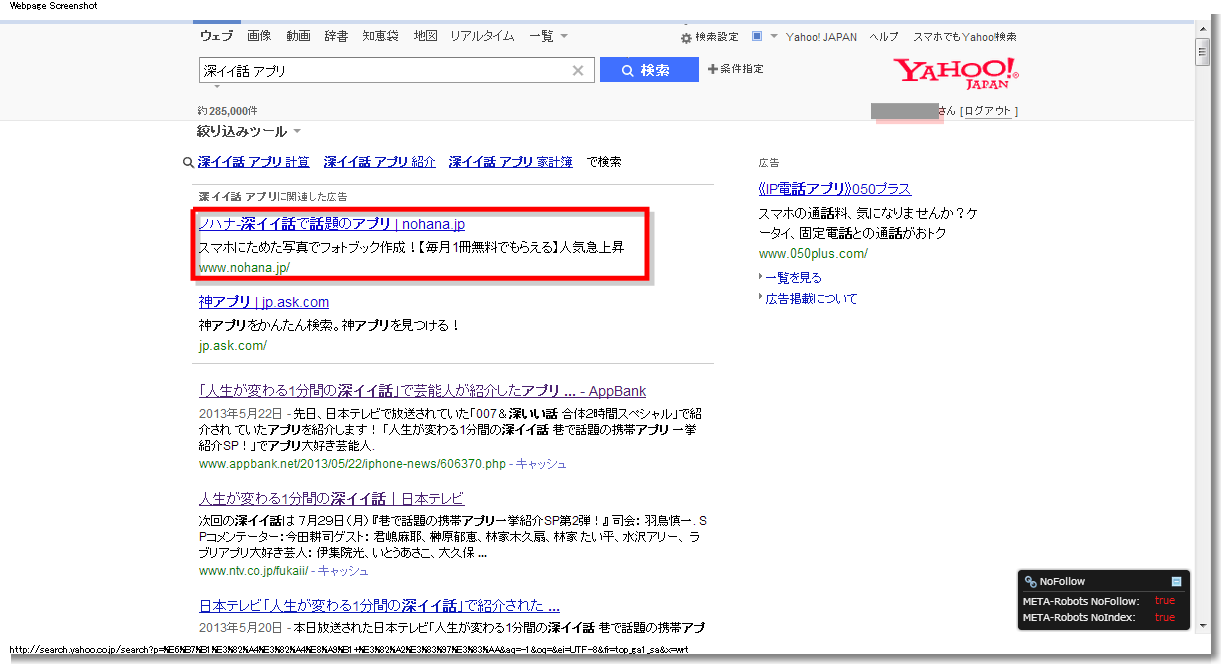1221x664 pixels.
Task: Open the 広告掲載について link
Action: (811, 299)
